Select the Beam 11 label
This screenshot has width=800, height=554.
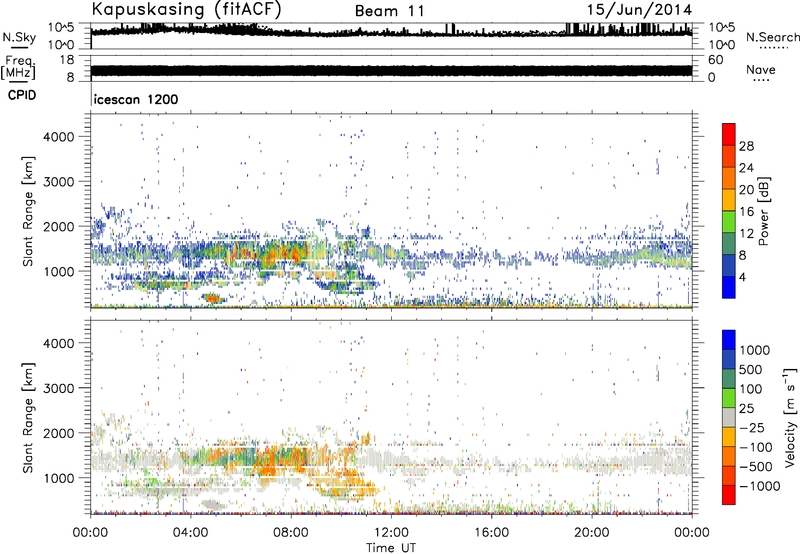390,11
